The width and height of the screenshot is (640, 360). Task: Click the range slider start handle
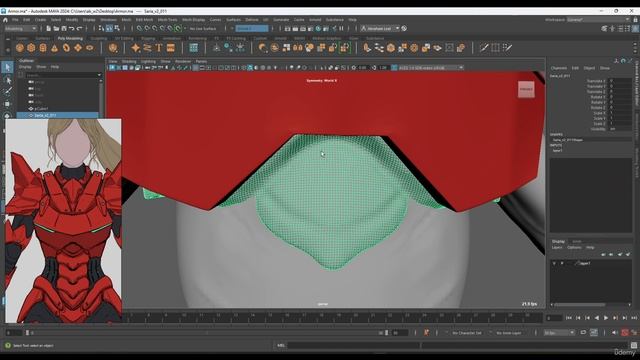[27, 333]
